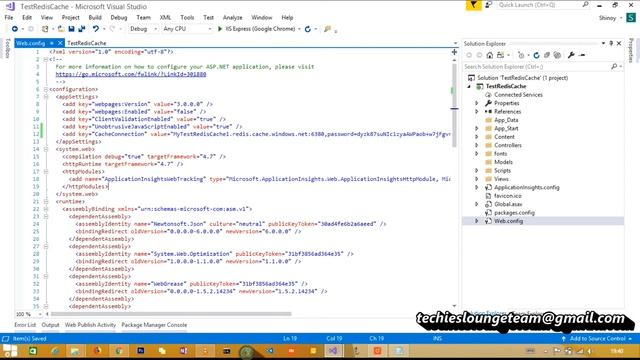Click the Home icon in Solution Explorer
This screenshot has height=360, width=640.
coord(490,55)
